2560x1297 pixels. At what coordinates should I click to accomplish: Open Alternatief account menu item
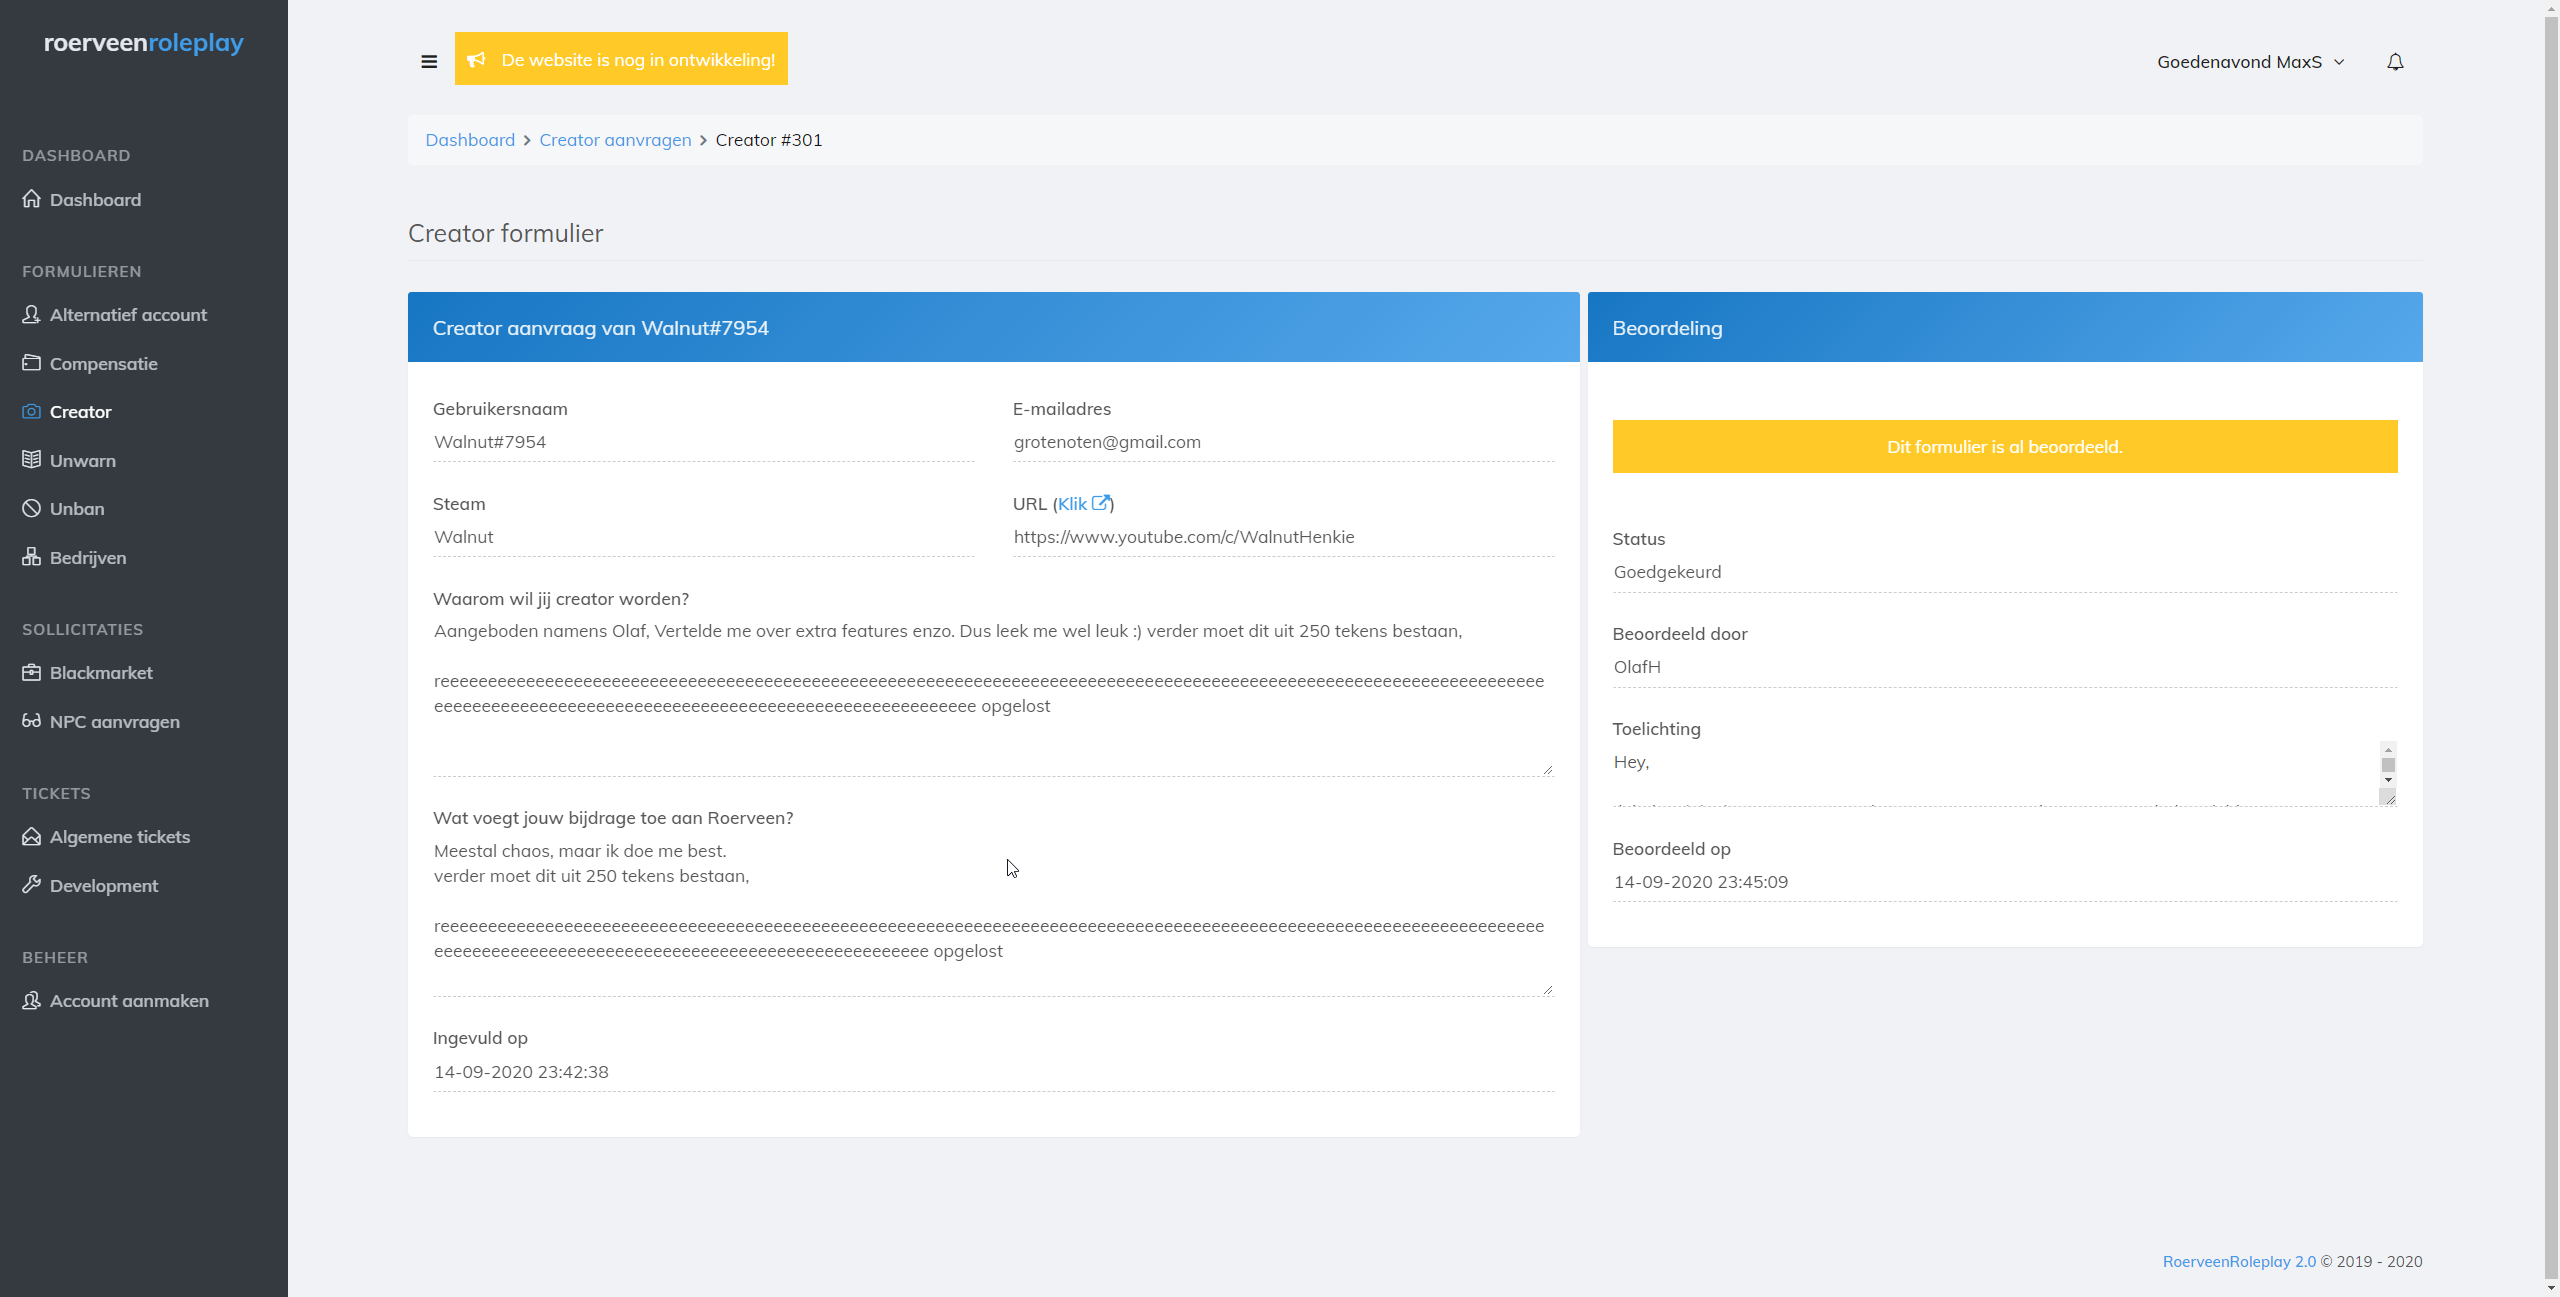click(128, 315)
